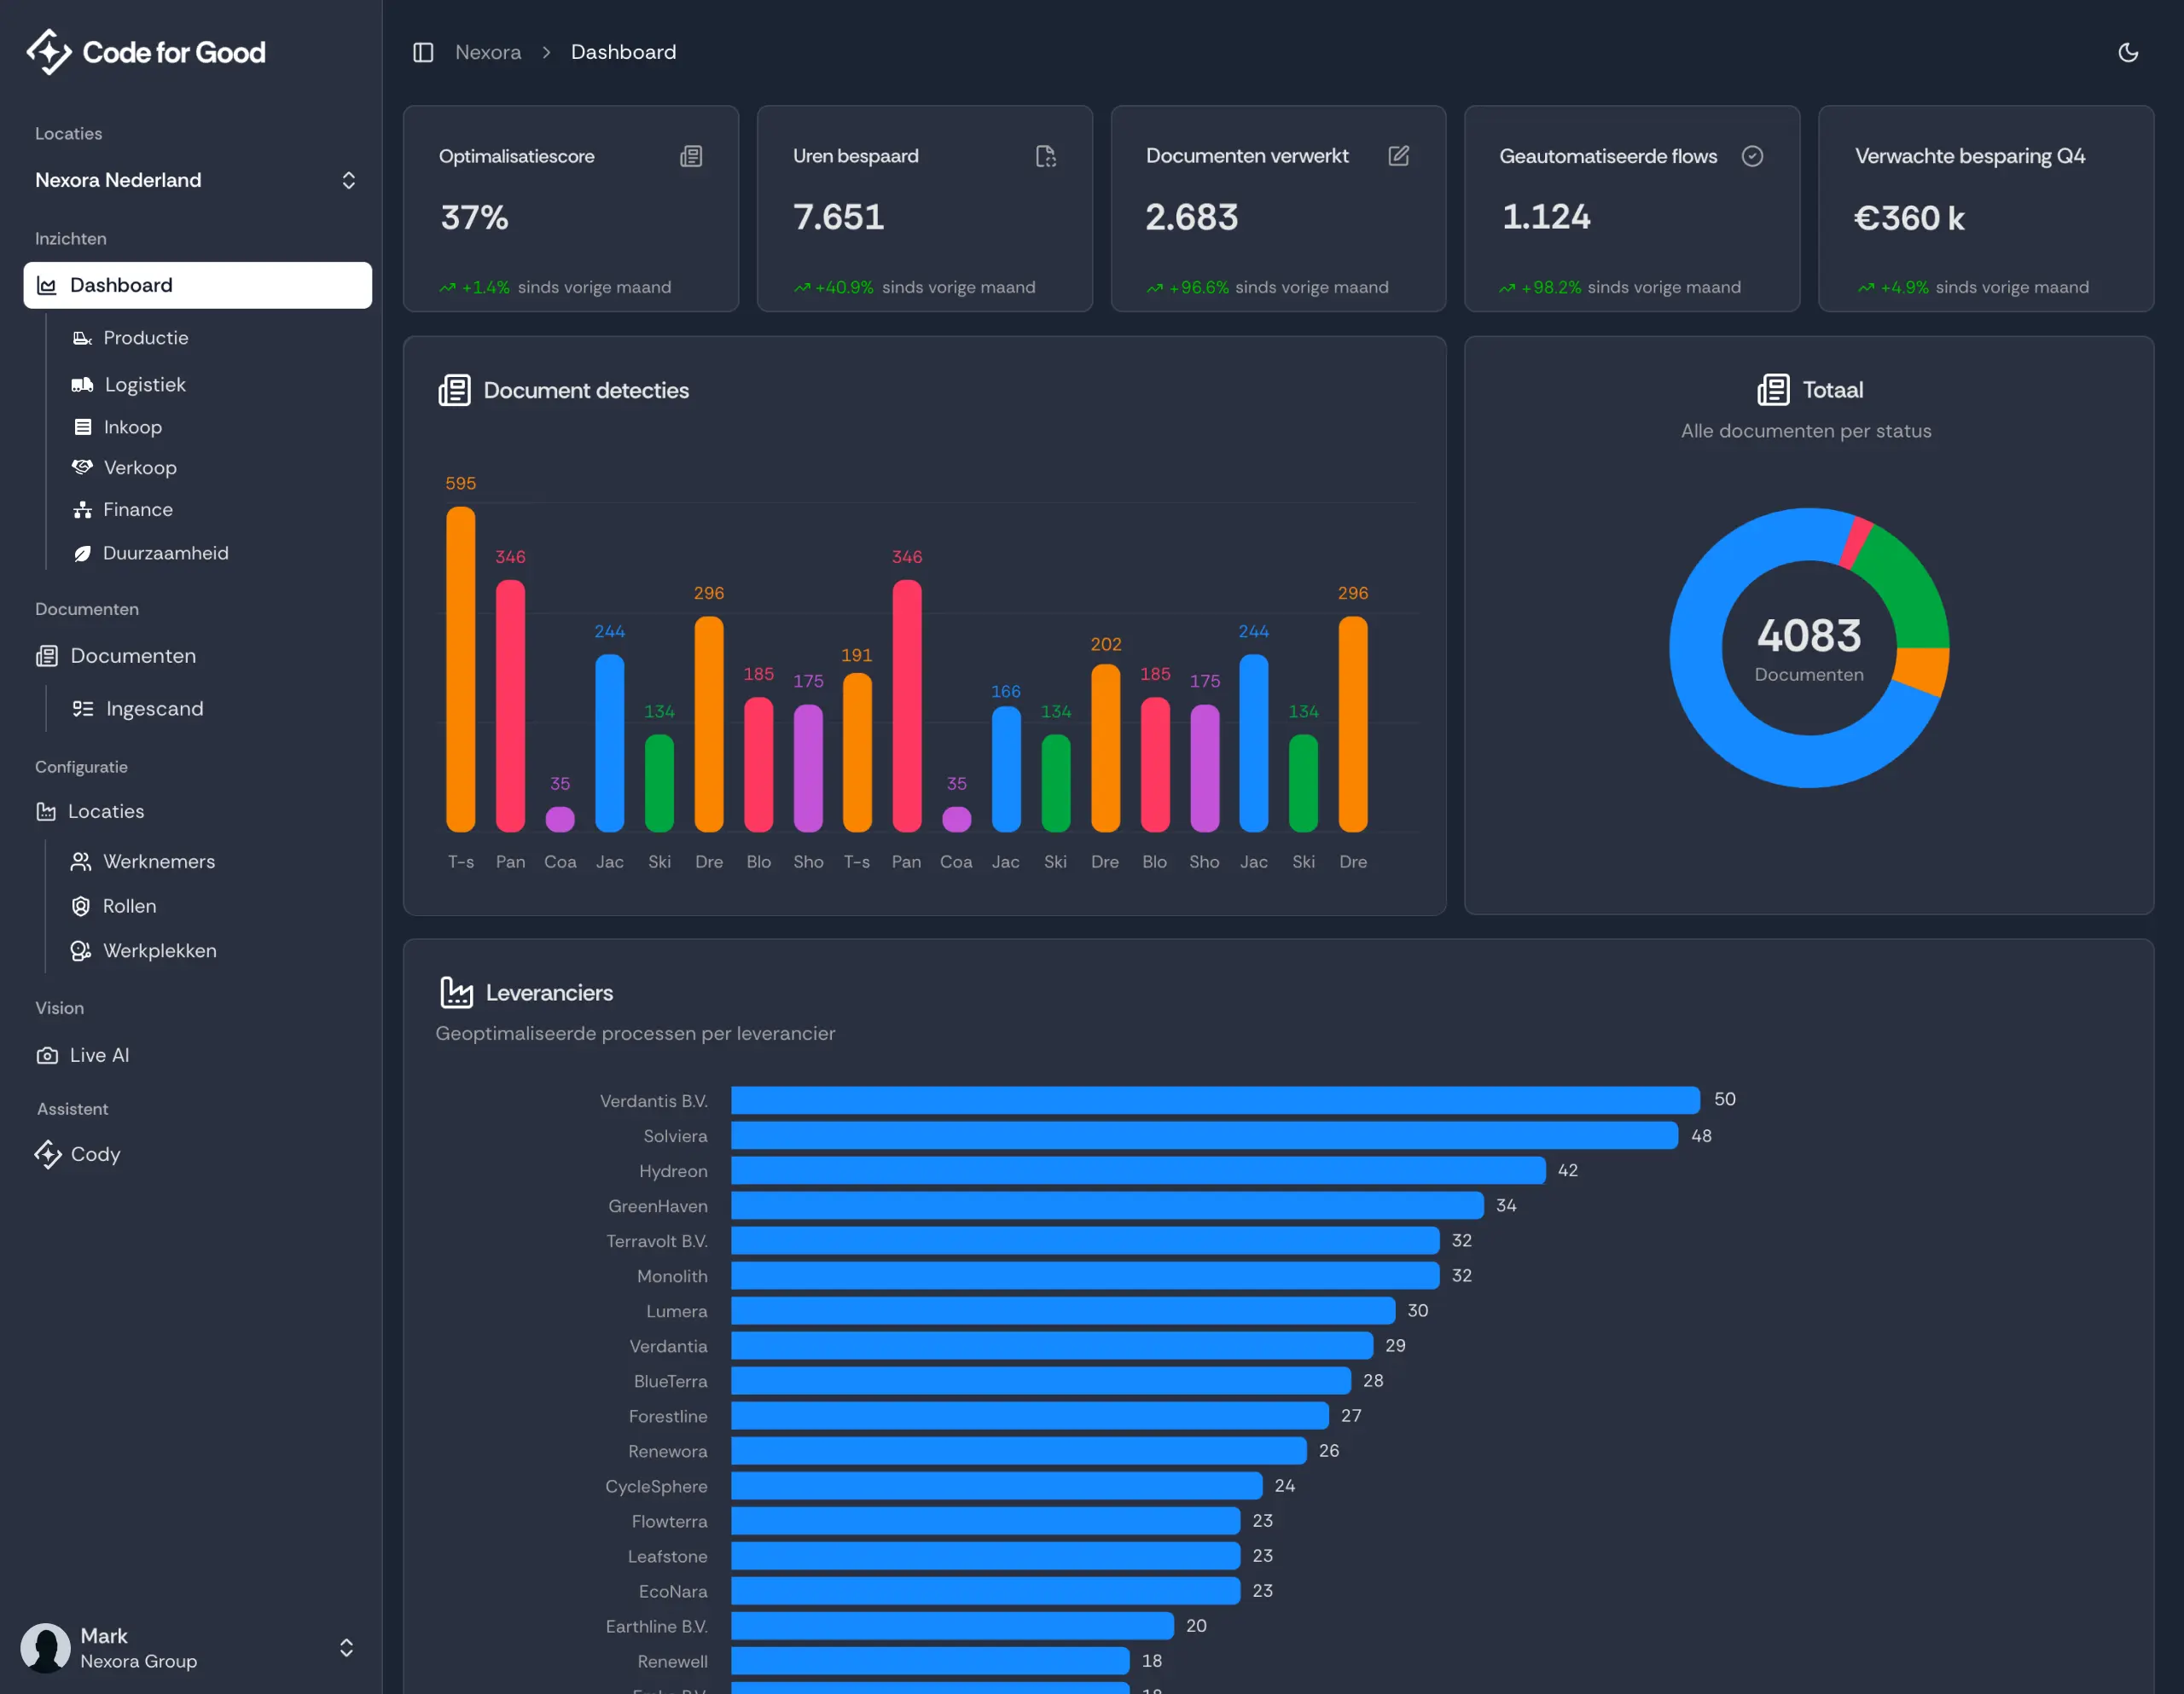The width and height of the screenshot is (2184, 1694).
Task: Click the Inkoop sidebar icon
Action: [83, 426]
